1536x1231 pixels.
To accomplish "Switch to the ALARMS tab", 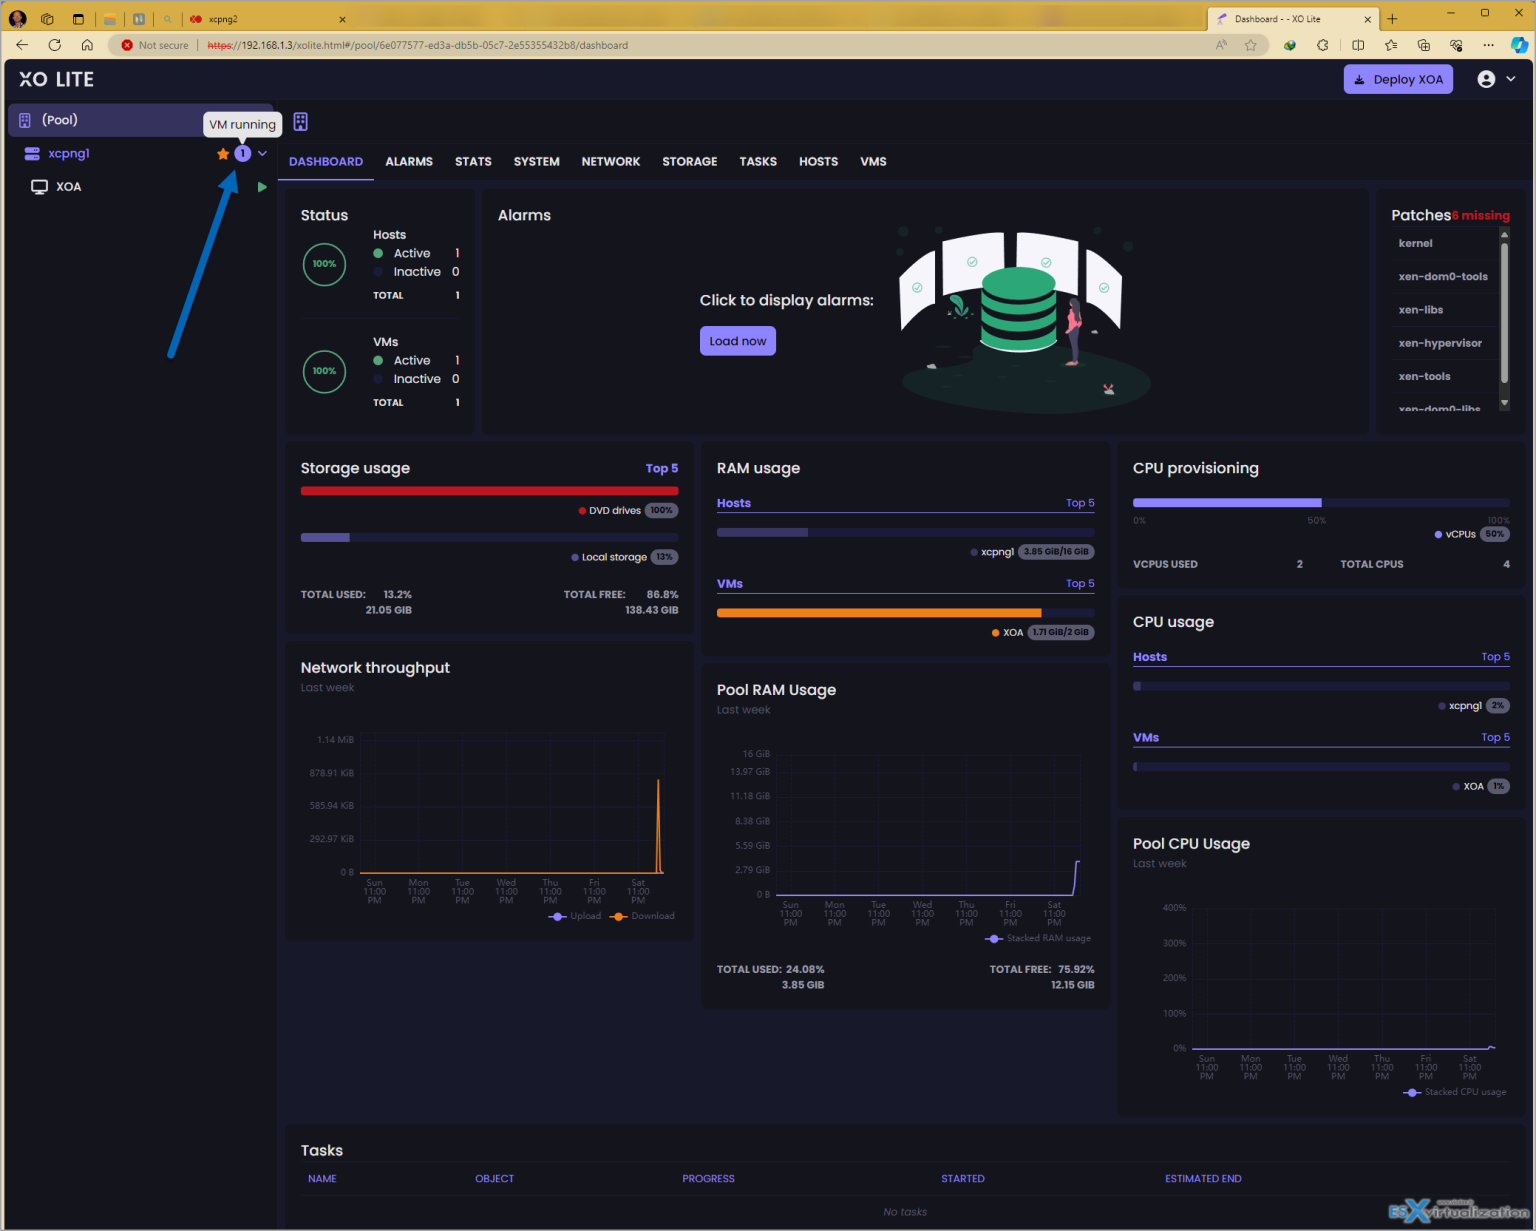I will (x=409, y=162).
